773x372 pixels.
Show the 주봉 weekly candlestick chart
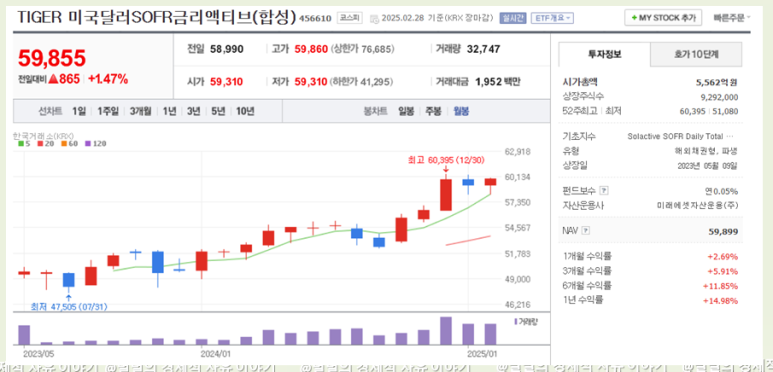pos(433,111)
